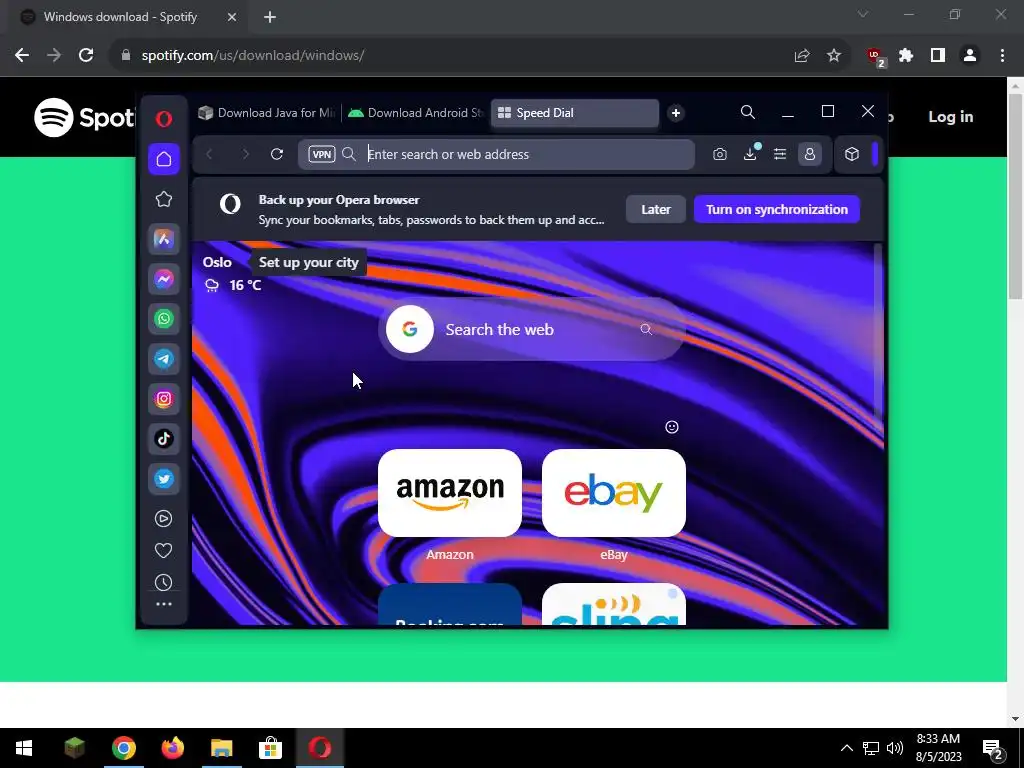
Task: Open Microsoft Store from taskbar
Action: point(270,748)
